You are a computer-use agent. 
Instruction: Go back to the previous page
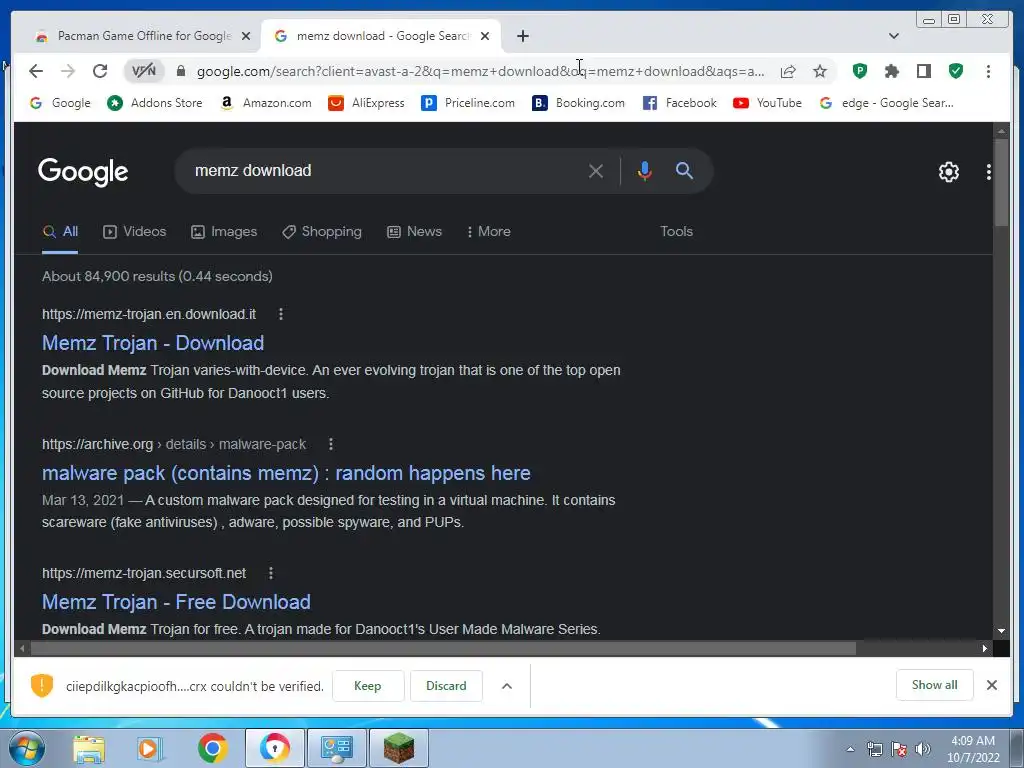[x=36, y=71]
